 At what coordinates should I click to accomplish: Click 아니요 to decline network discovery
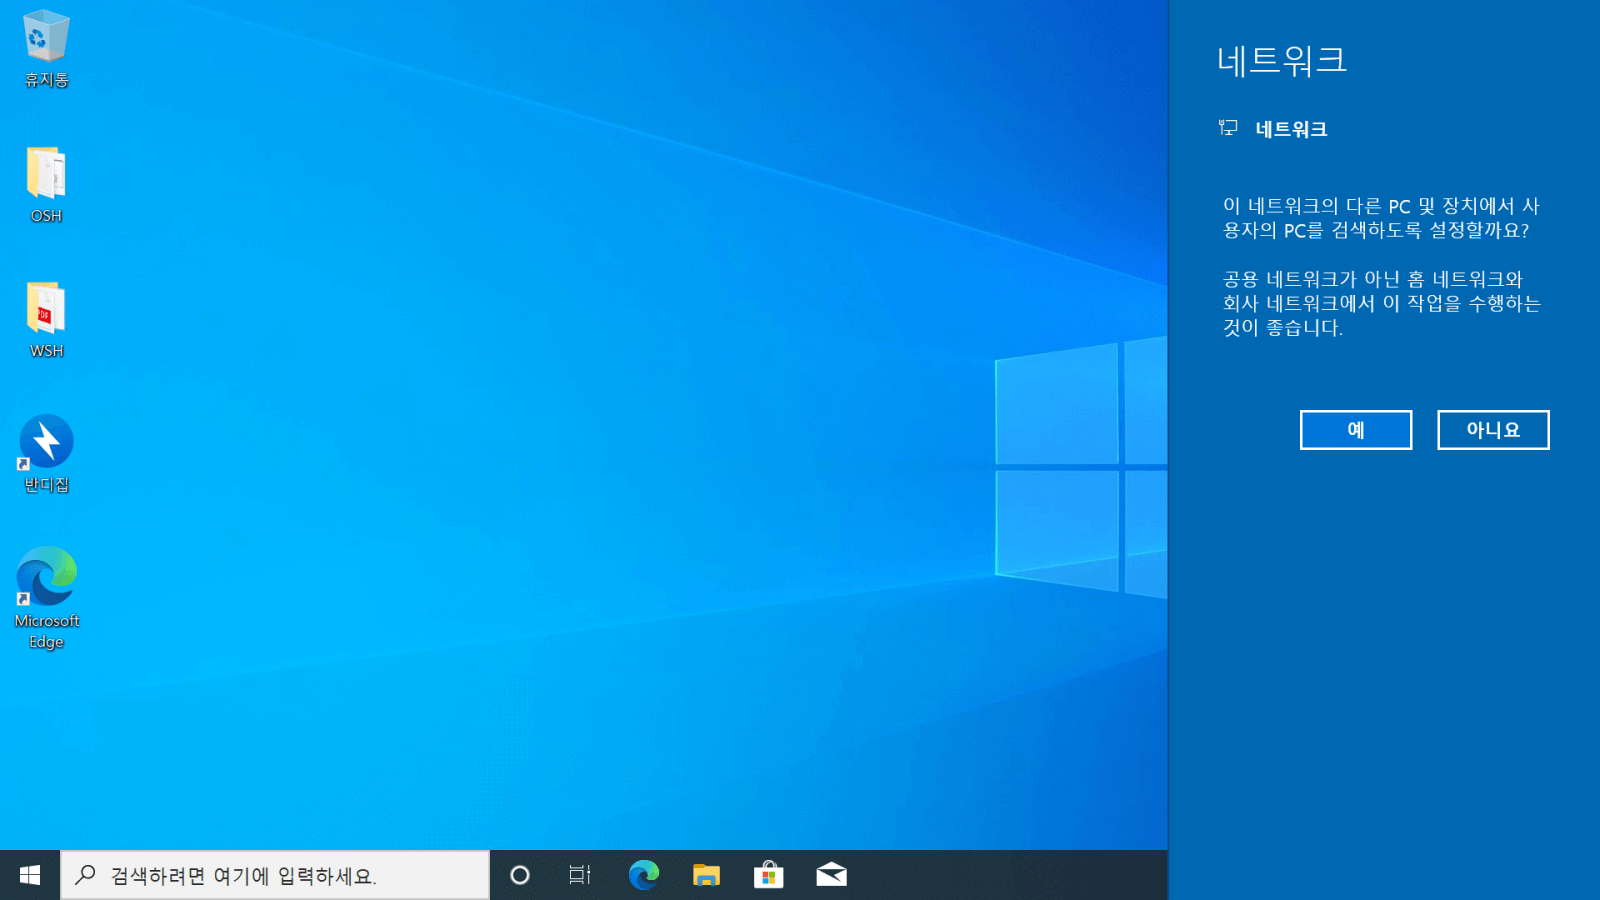(x=1493, y=430)
